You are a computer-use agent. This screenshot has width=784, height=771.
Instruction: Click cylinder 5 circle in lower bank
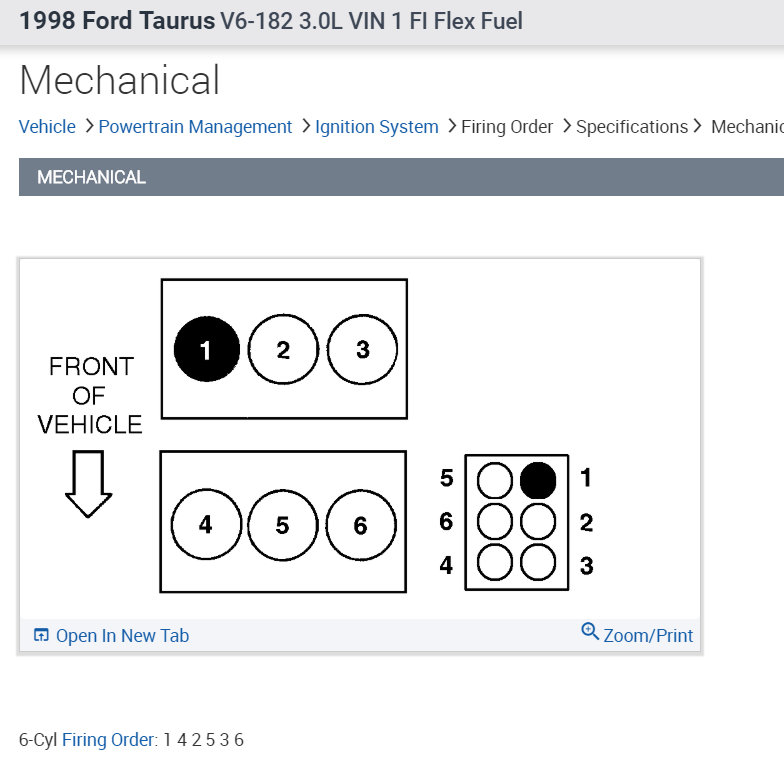coord(282,524)
